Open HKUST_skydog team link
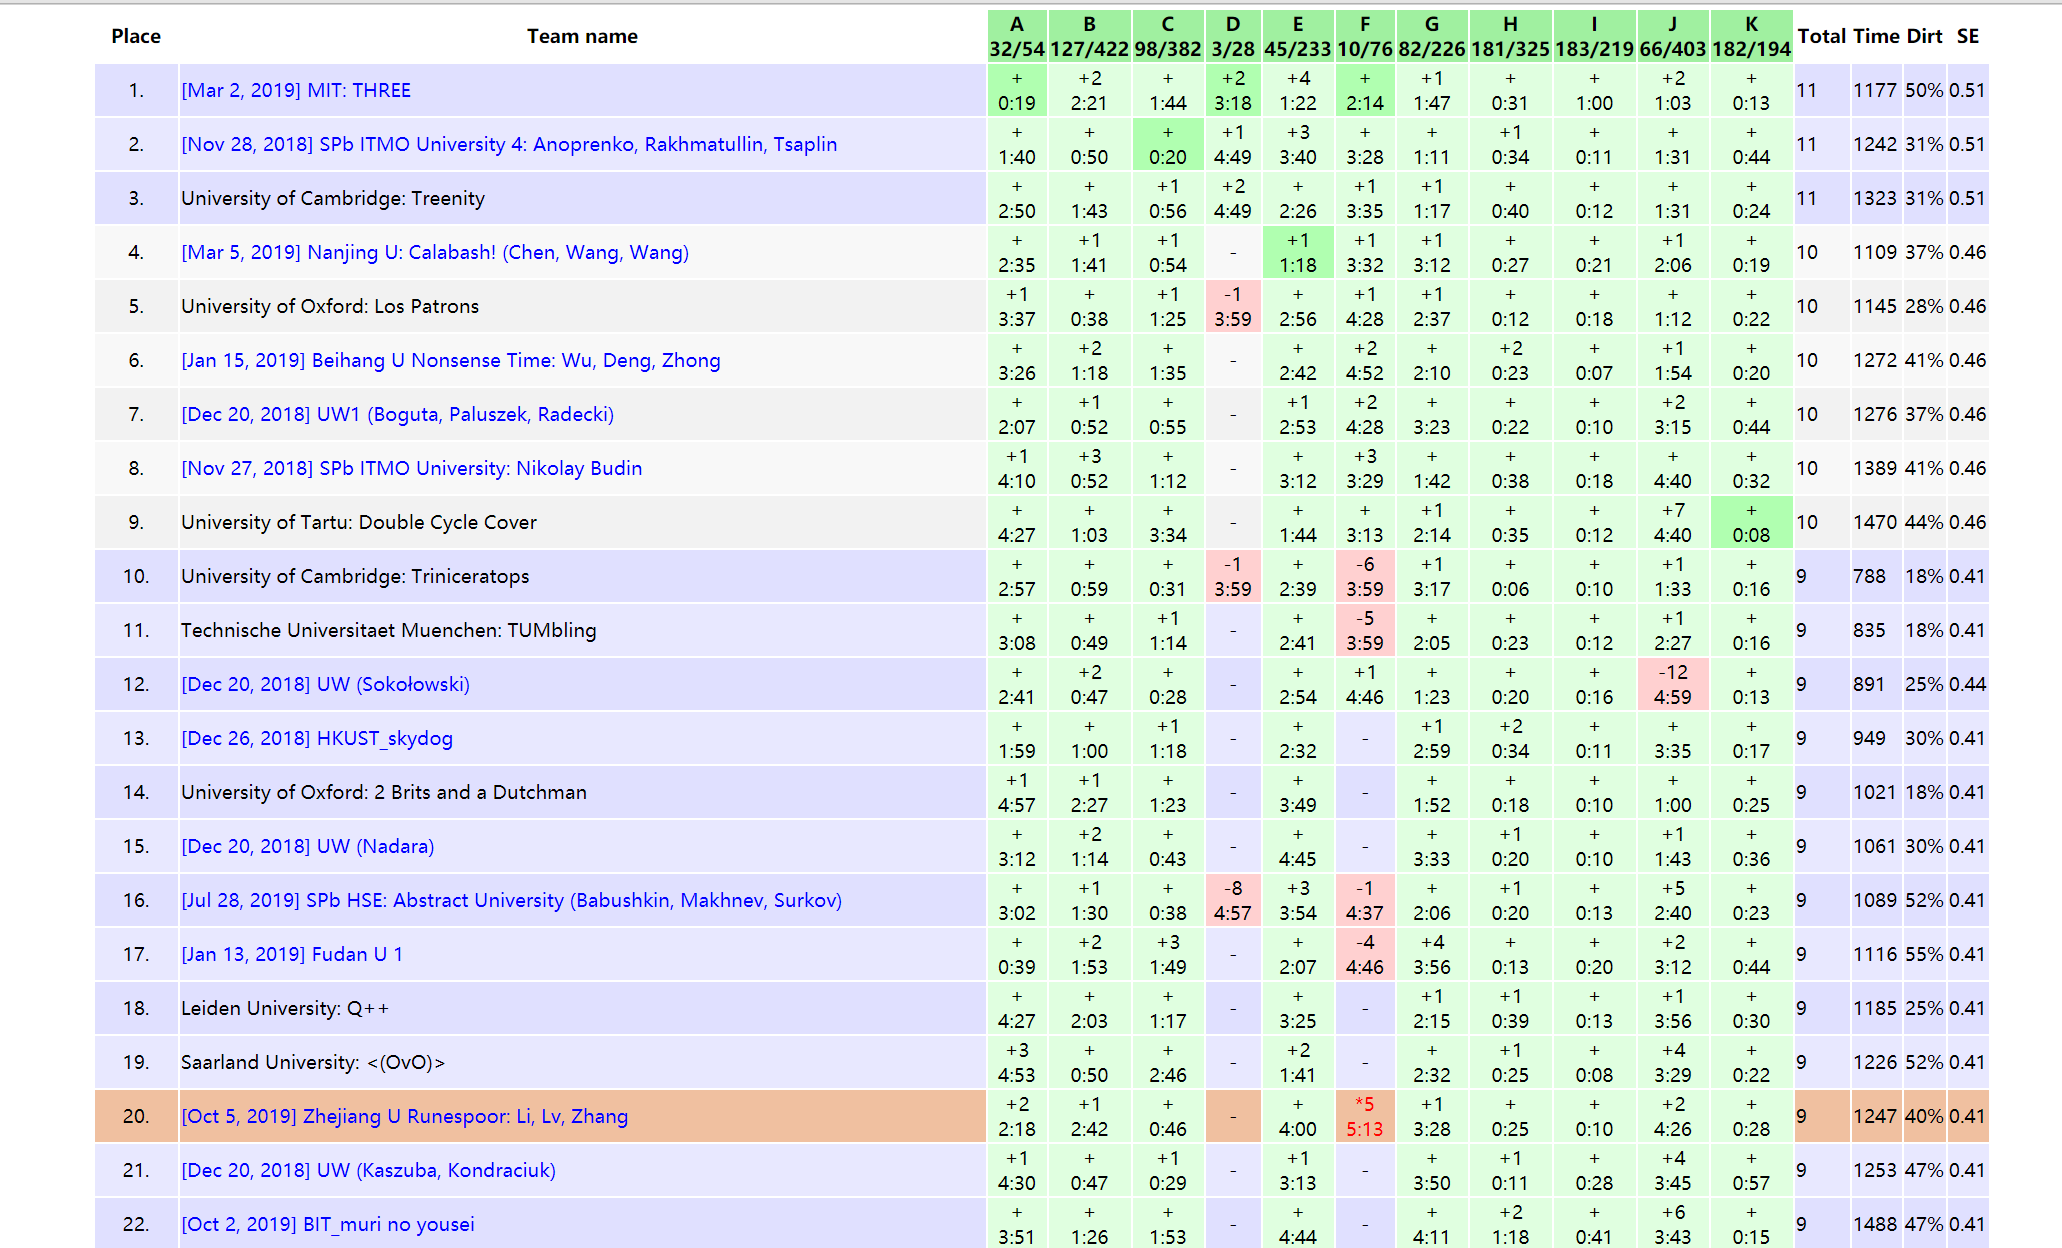 point(317,738)
